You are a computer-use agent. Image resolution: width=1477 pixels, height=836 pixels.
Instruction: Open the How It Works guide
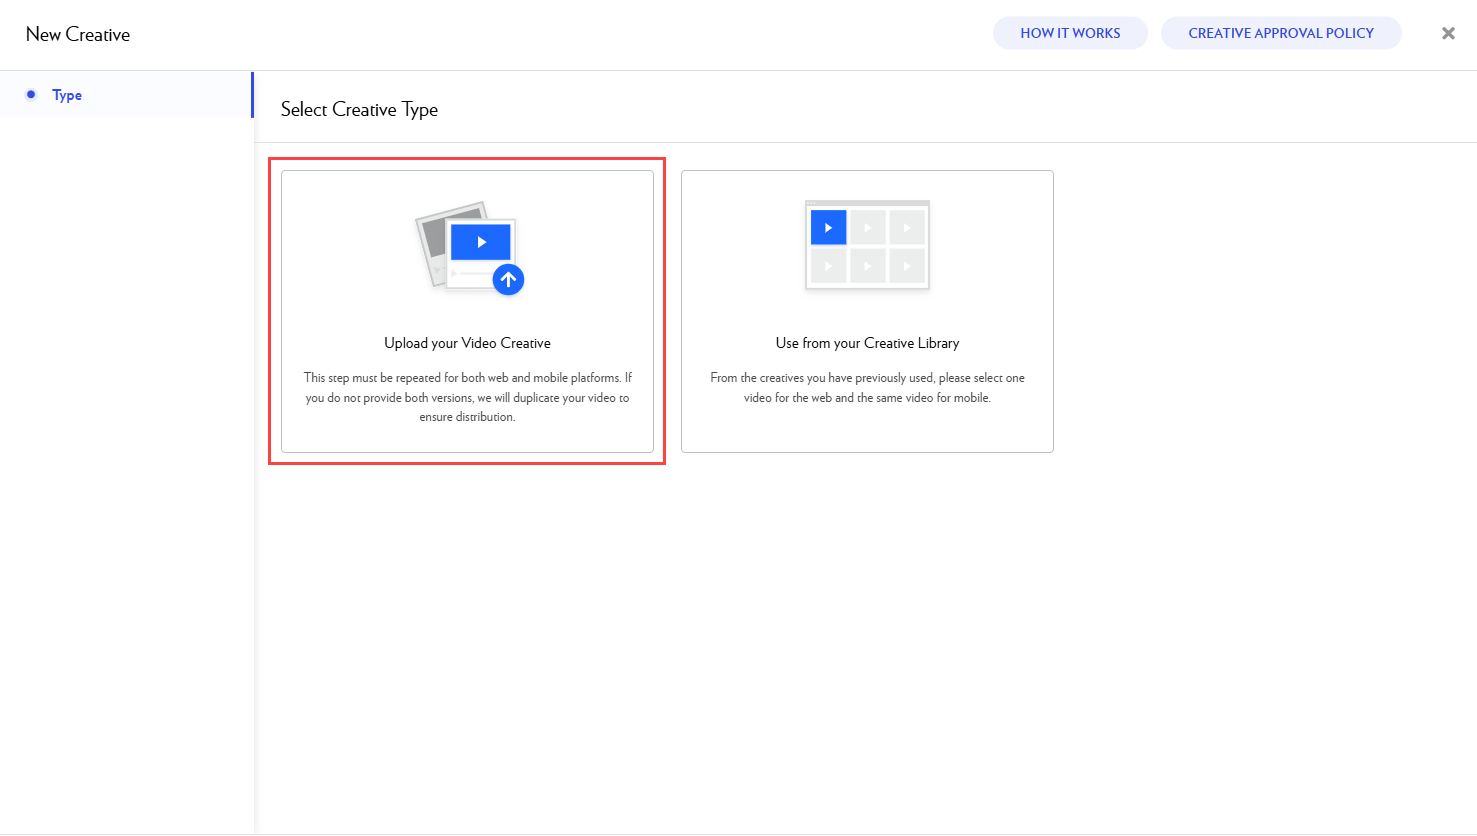click(1070, 33)
